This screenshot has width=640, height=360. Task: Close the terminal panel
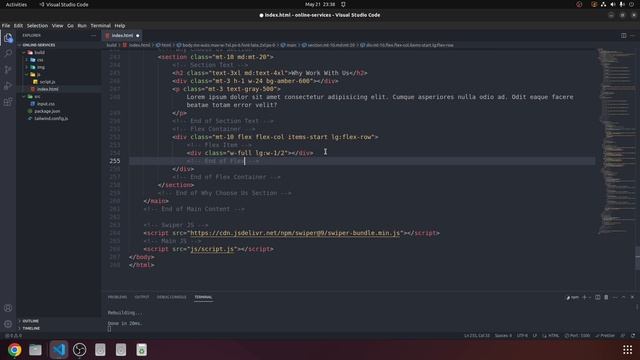(x=632, y=297)
